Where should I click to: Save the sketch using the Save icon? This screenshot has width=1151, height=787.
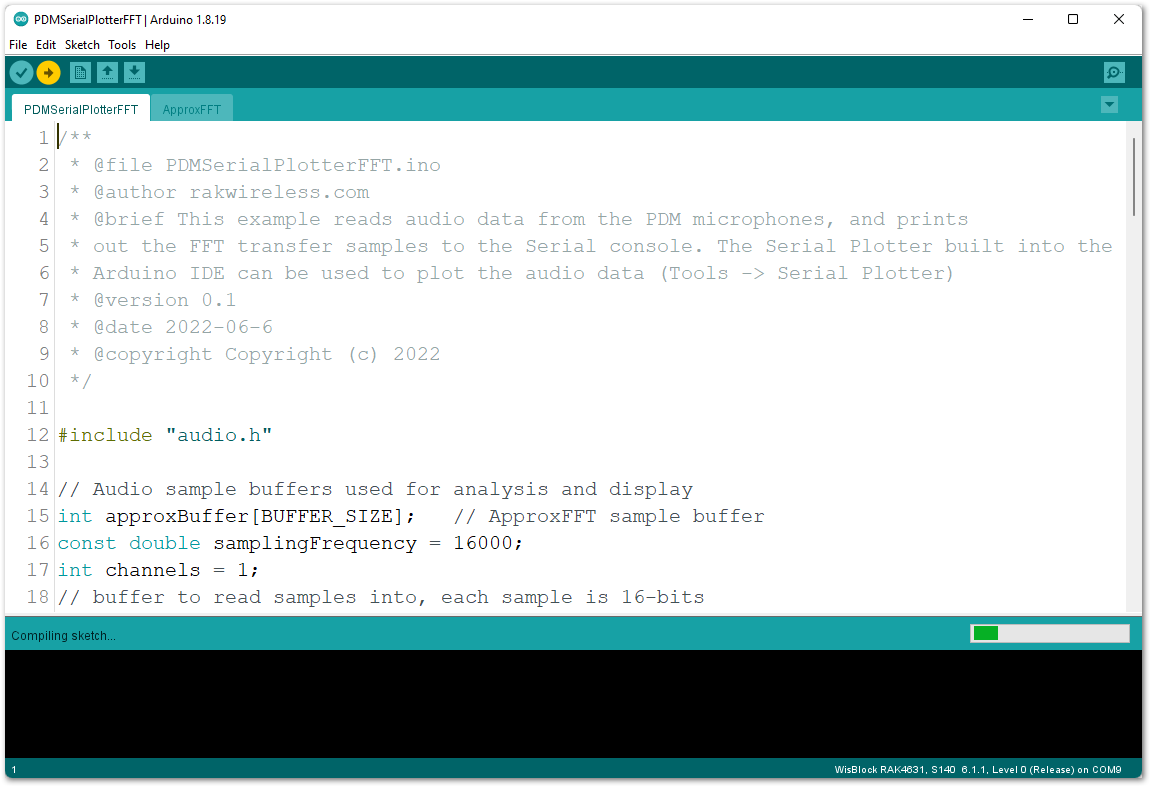[134, 72]
